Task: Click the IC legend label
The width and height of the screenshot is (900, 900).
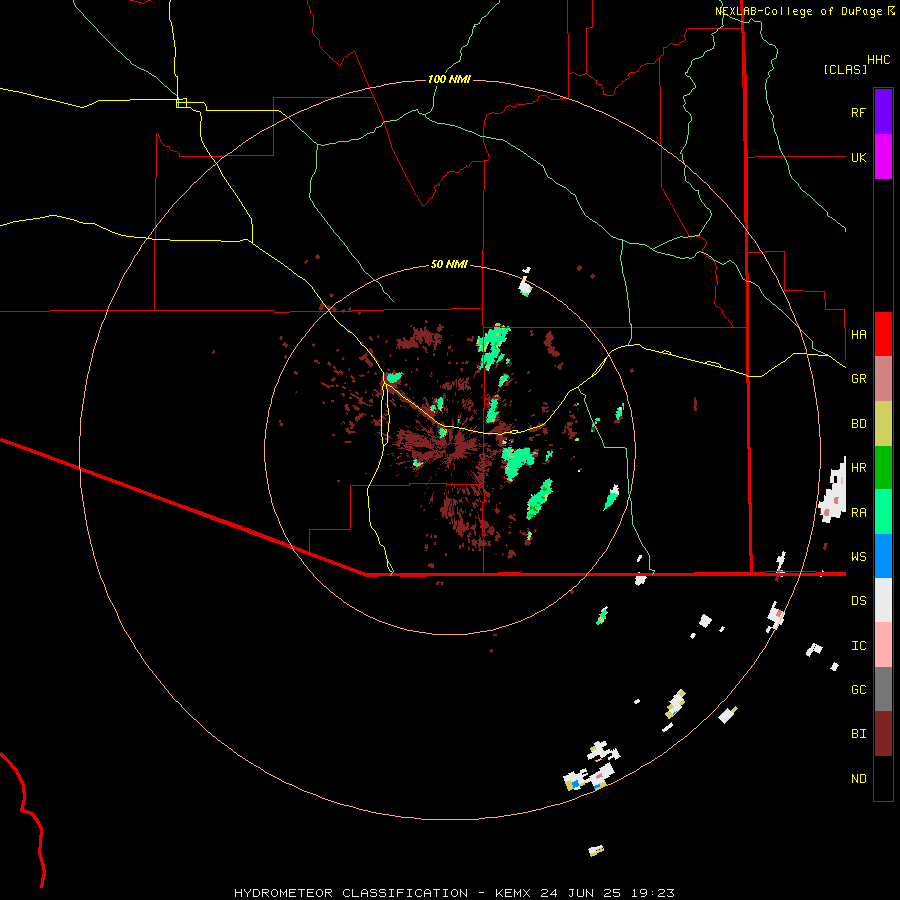Action: (x=858, y=646)
